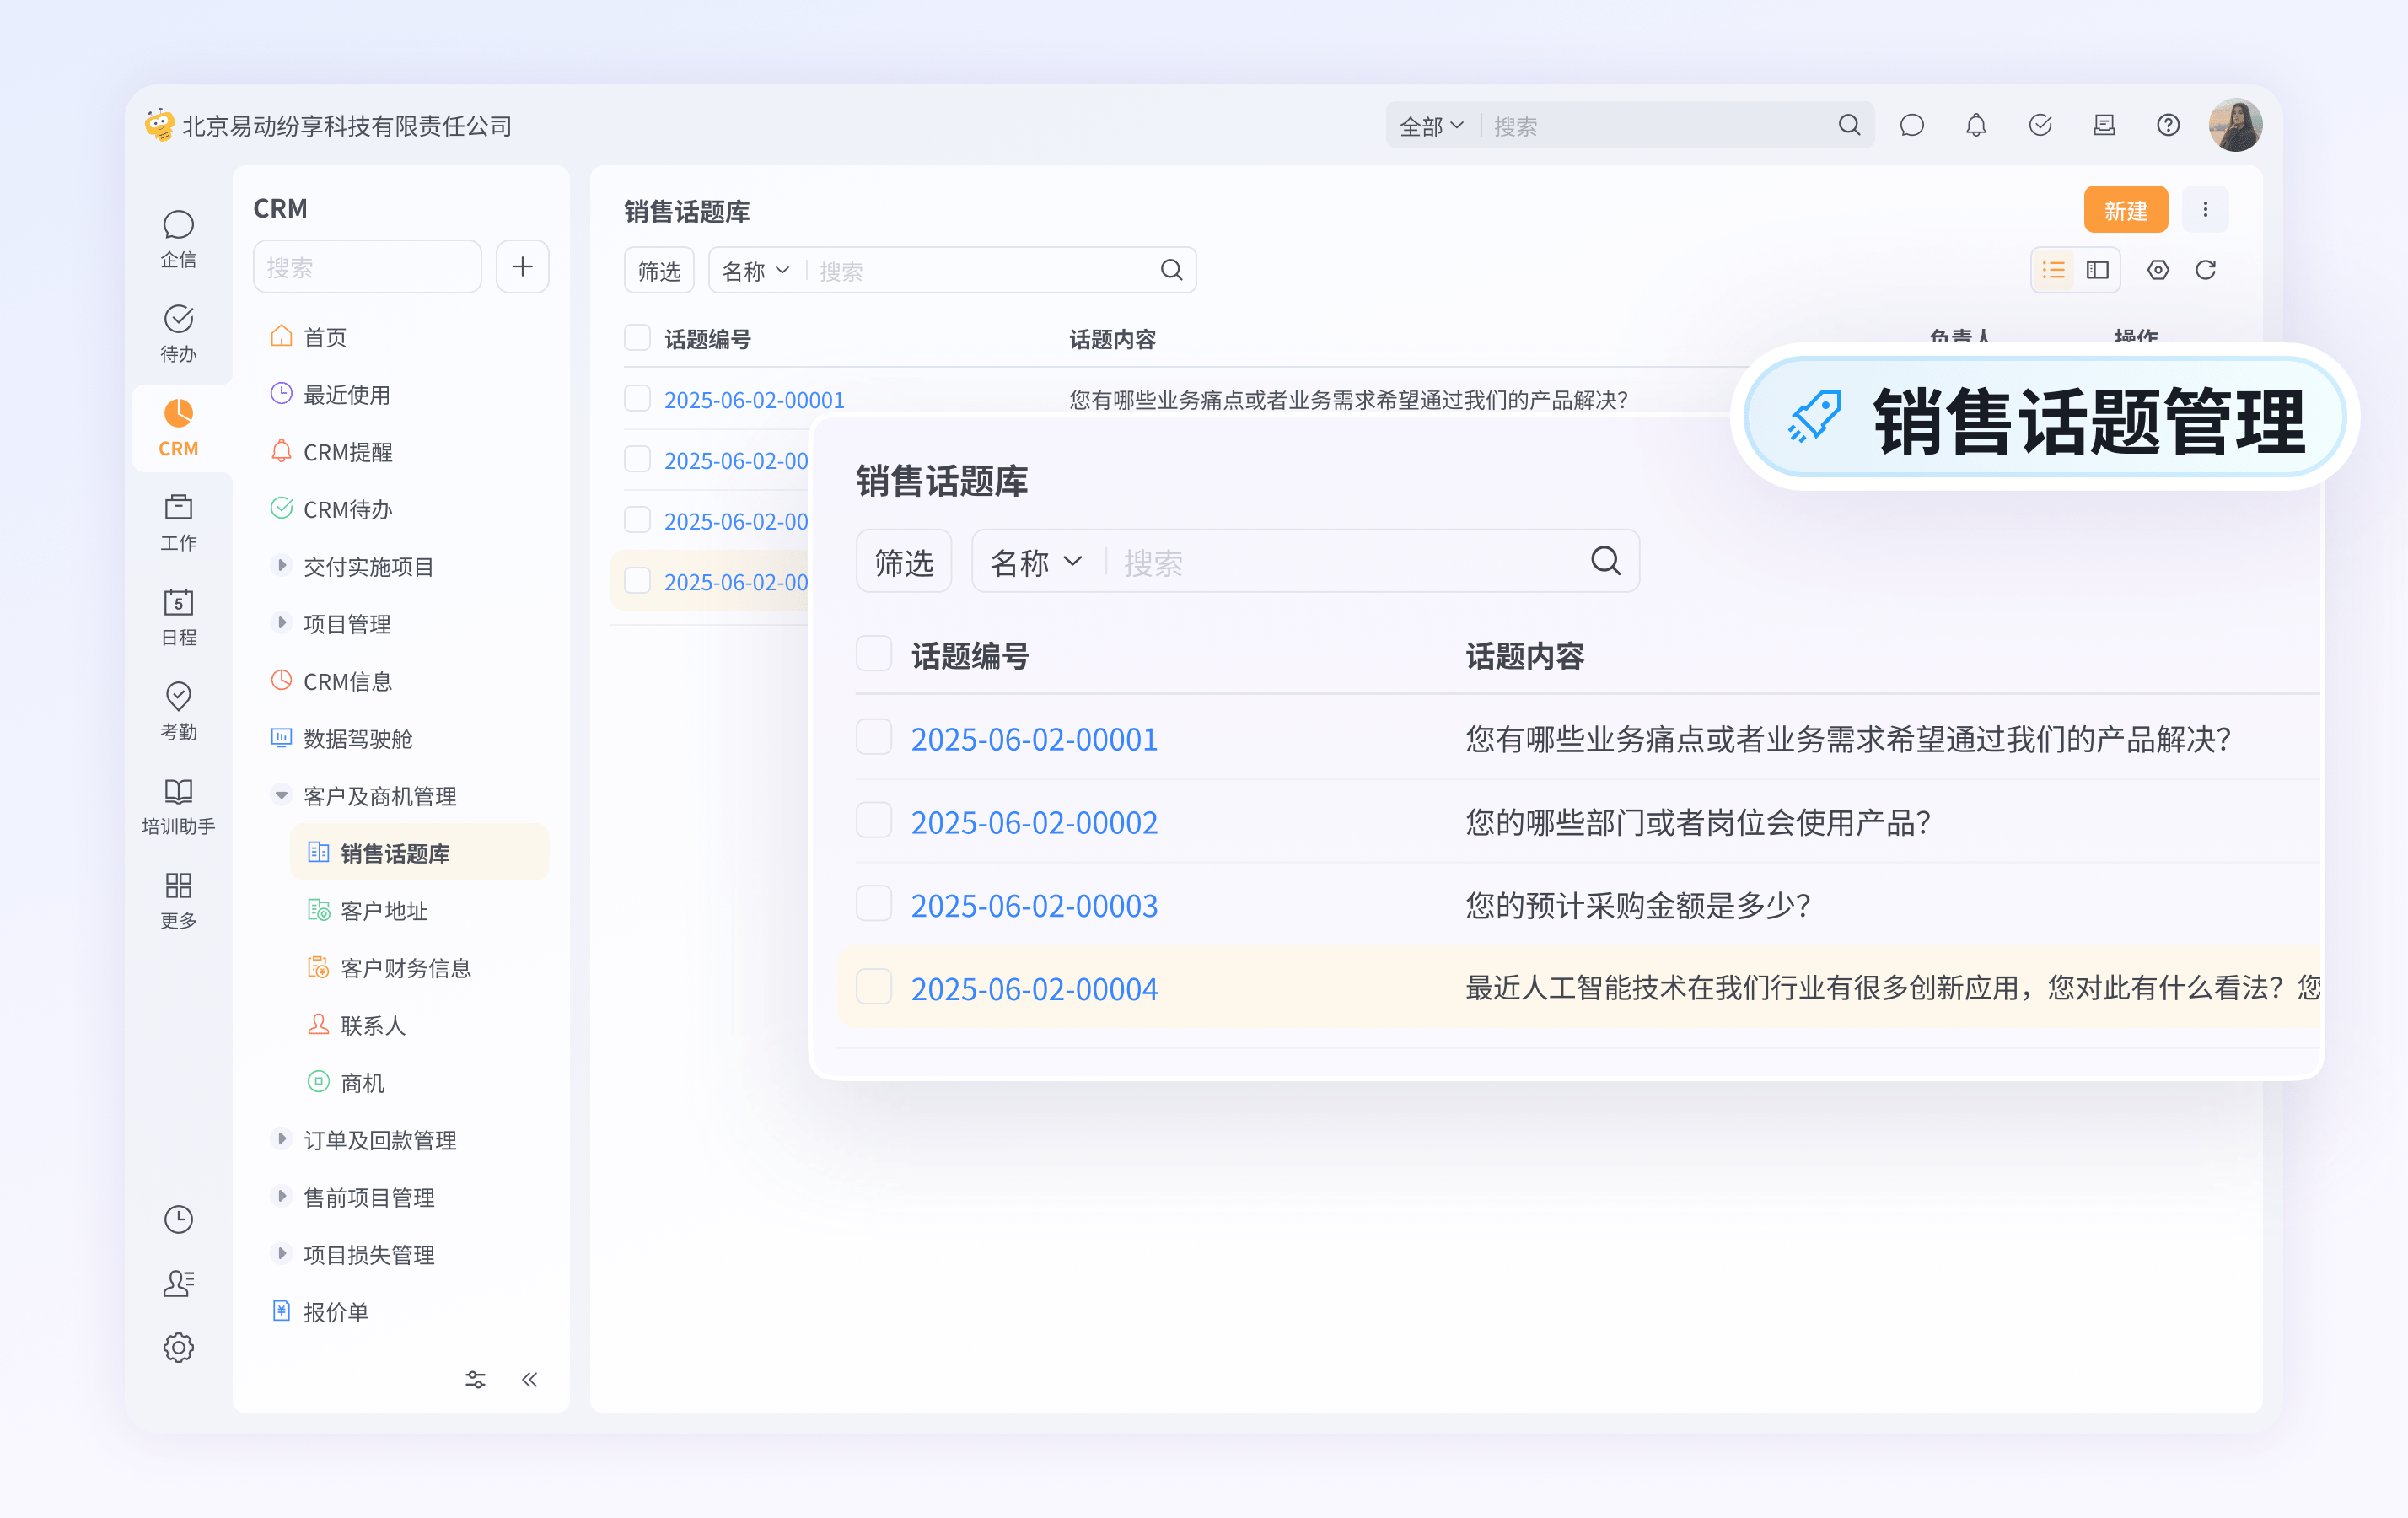The height and width of the screenshot is (1518, 2408).
Task: Switch to split panel view icon
Action: click(x=2097, y=270)
